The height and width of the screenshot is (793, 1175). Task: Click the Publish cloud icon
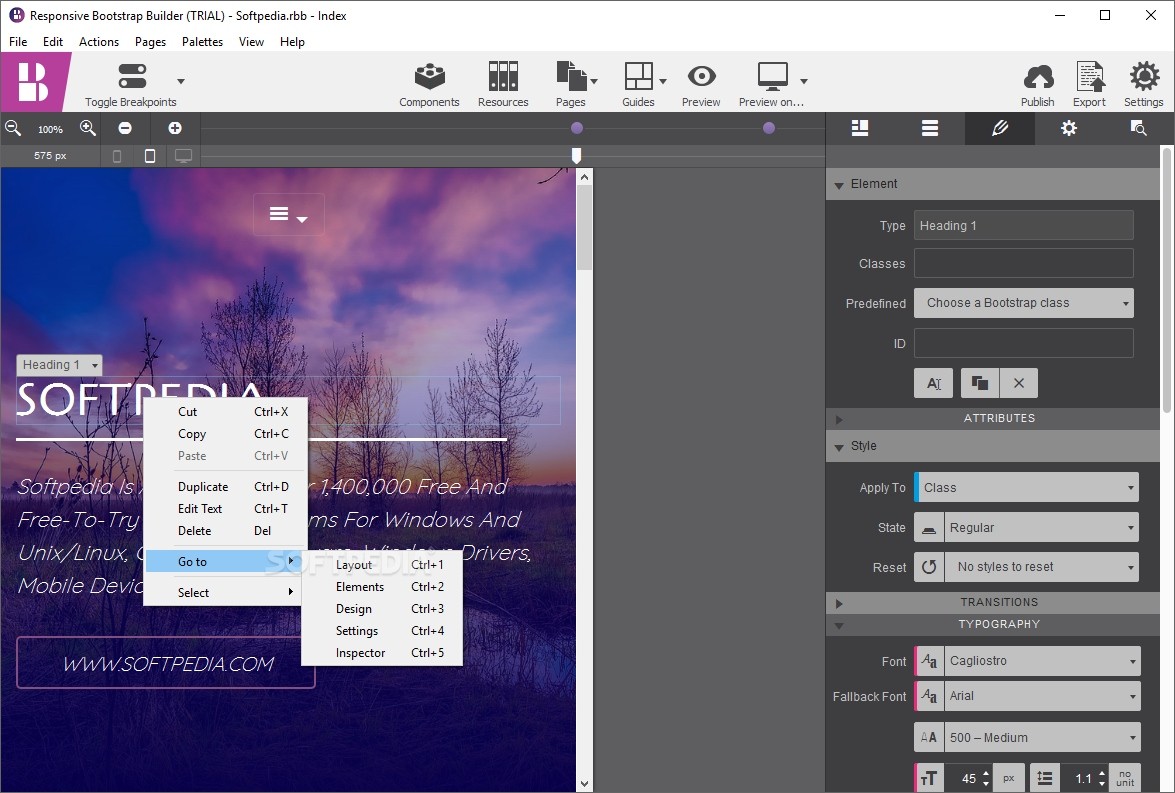[x=1038, y=76]
